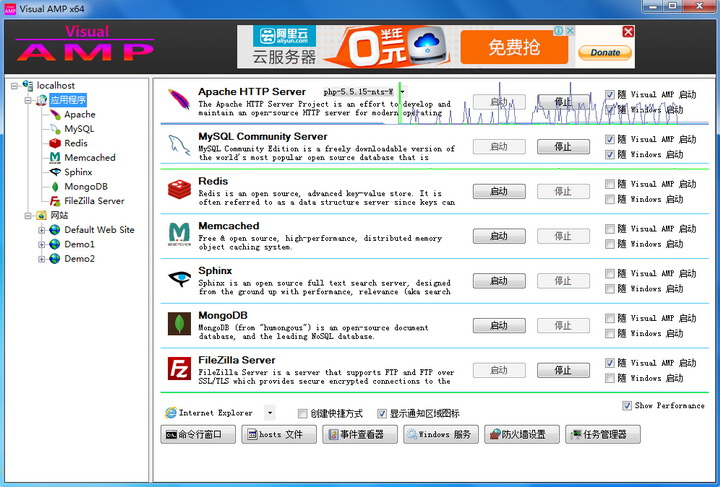Click the ad info icon on banner
The image size is (720, 487).
(x=558, y=31)
